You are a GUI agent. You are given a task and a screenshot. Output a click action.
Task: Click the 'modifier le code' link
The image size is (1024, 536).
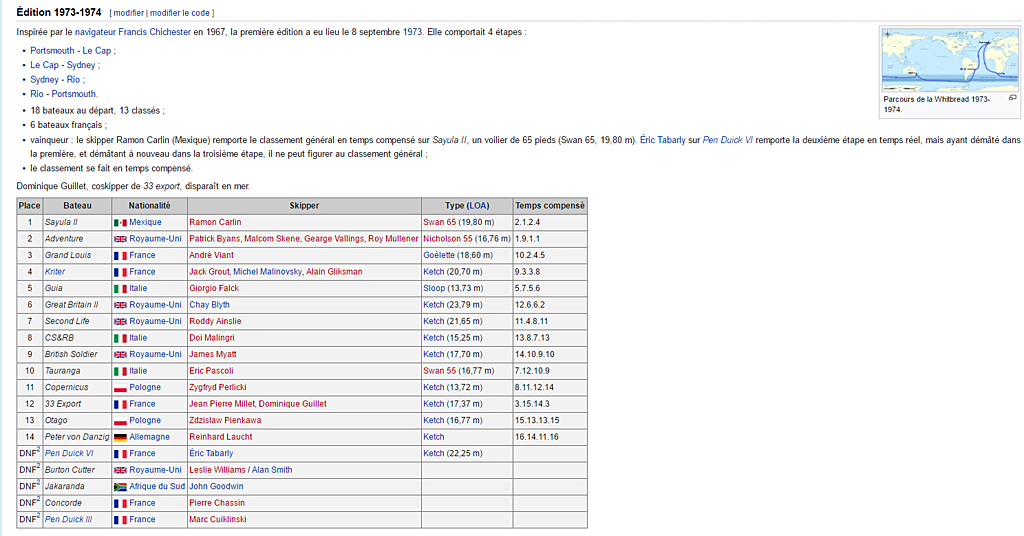[180, 13]
